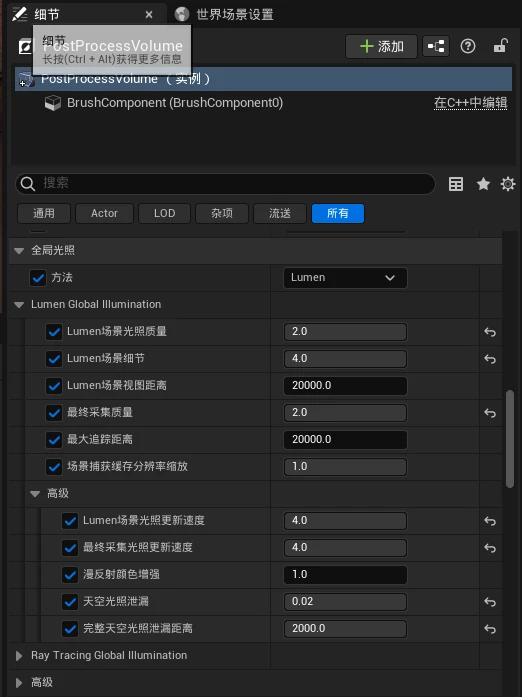Image resolution: width=522 pixels, height=697 pixels.
Task: Collapse the 高级 subsection under Lumen
Action: tap(35, 494)
